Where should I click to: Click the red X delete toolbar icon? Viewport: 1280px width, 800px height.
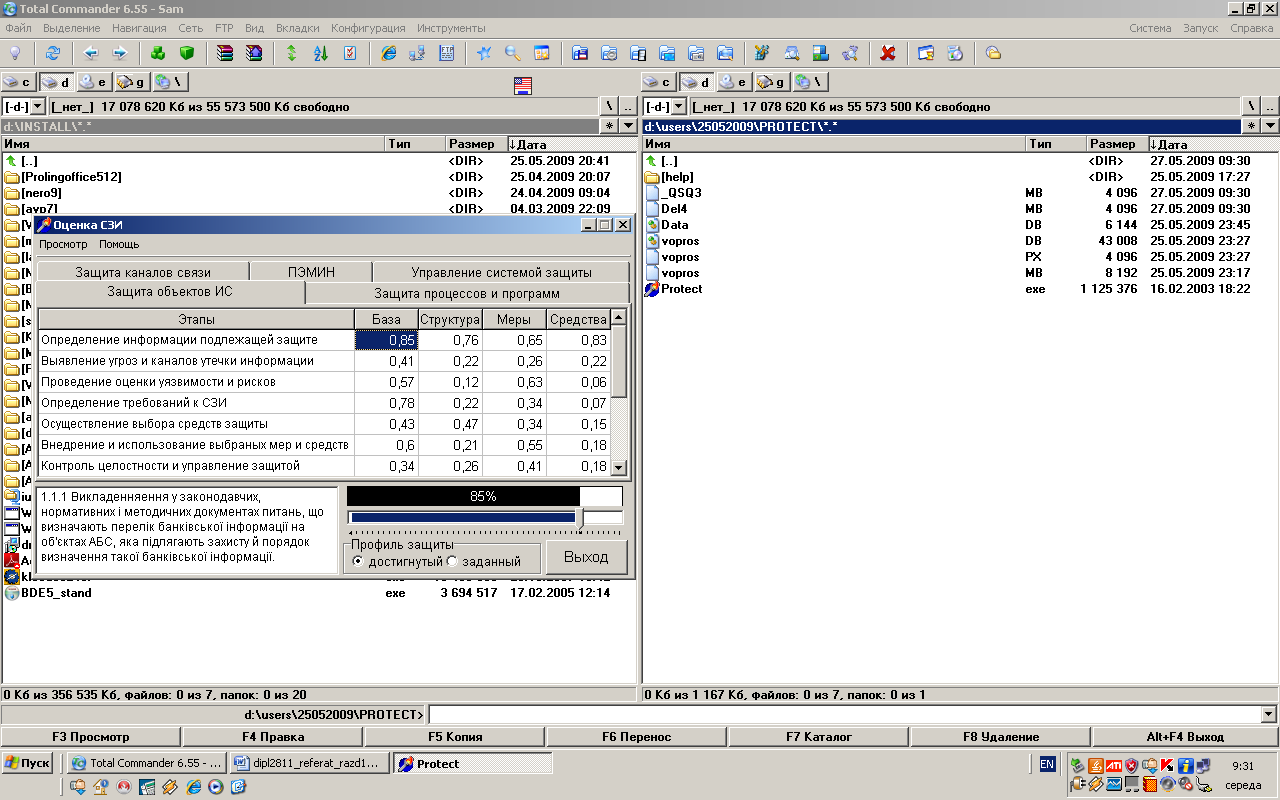[x=887, y=53]
